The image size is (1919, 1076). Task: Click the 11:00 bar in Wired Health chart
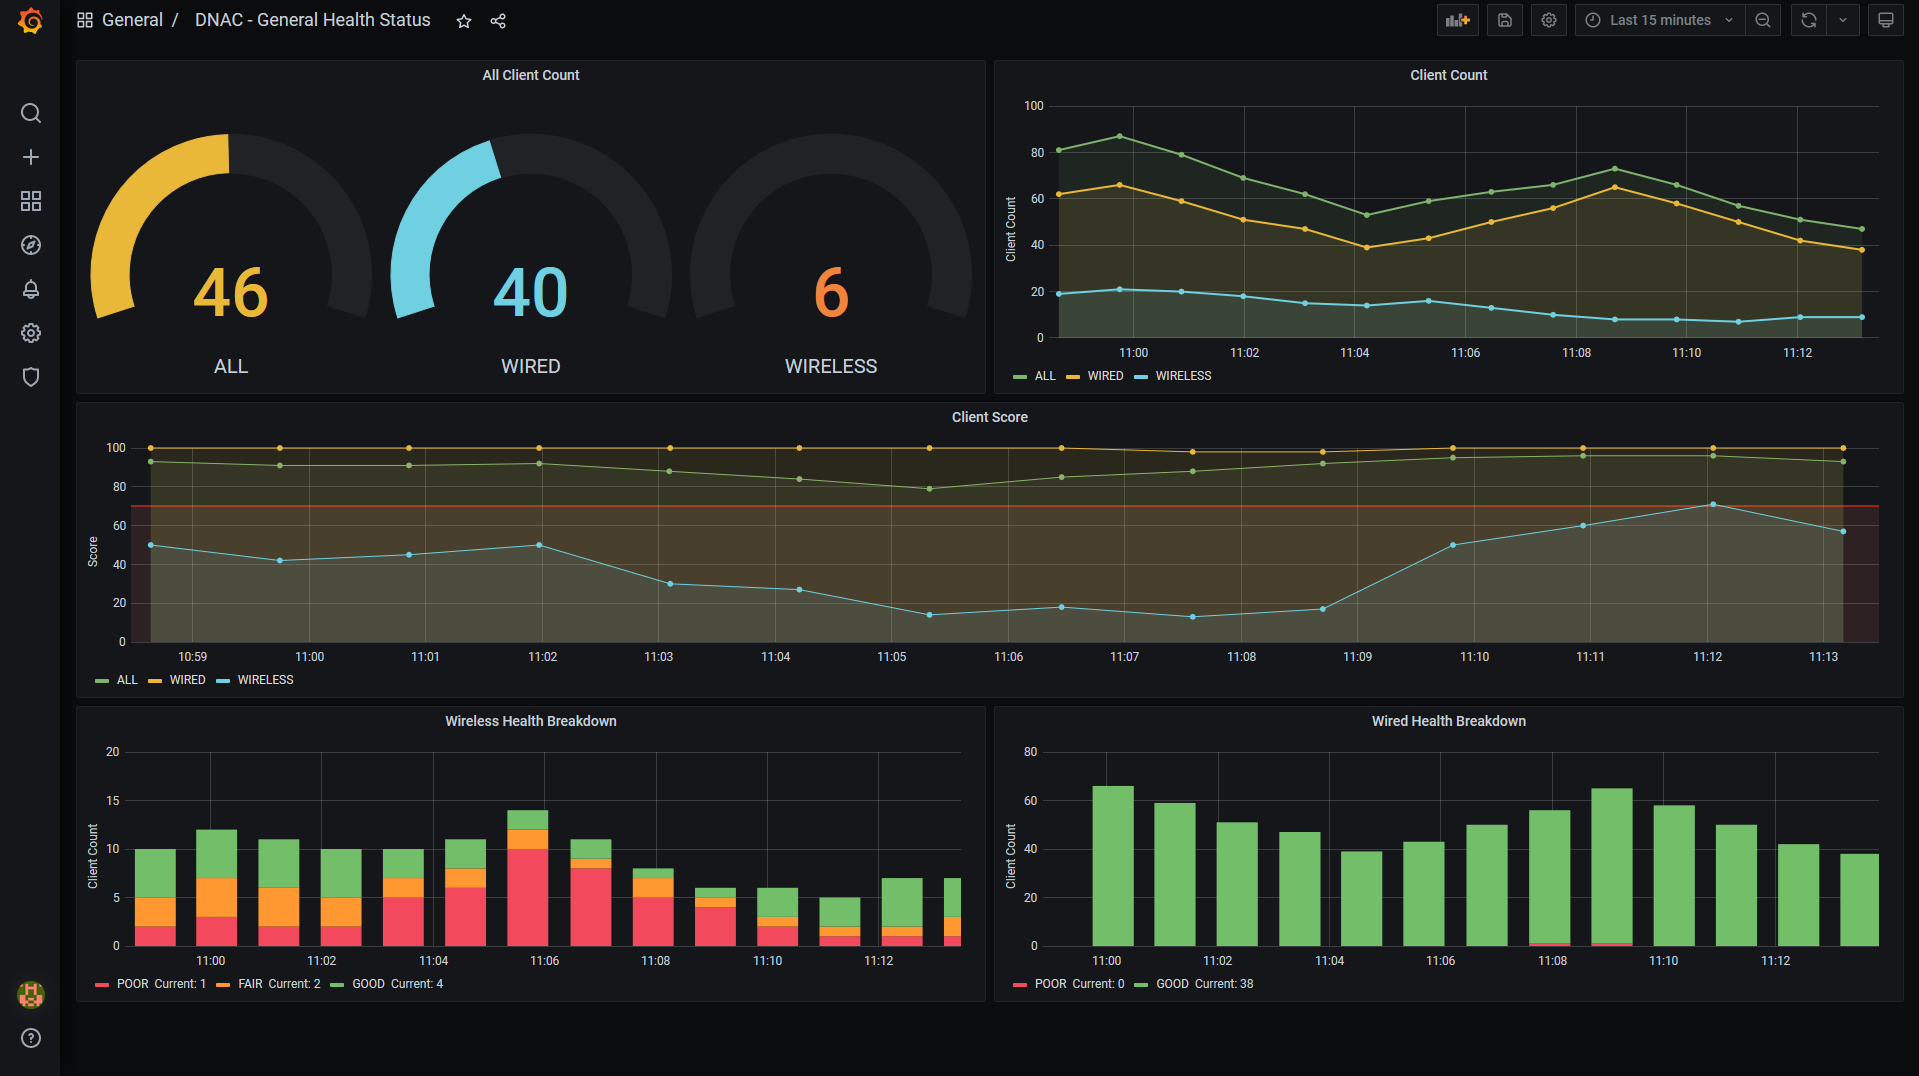pos(1113,866)
